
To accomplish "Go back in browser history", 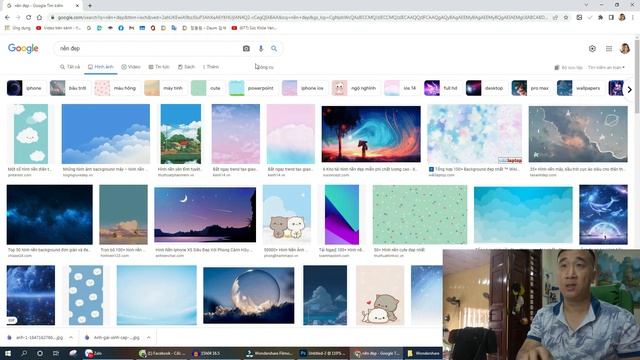I will pyautogui.click(x=7, y=17).
